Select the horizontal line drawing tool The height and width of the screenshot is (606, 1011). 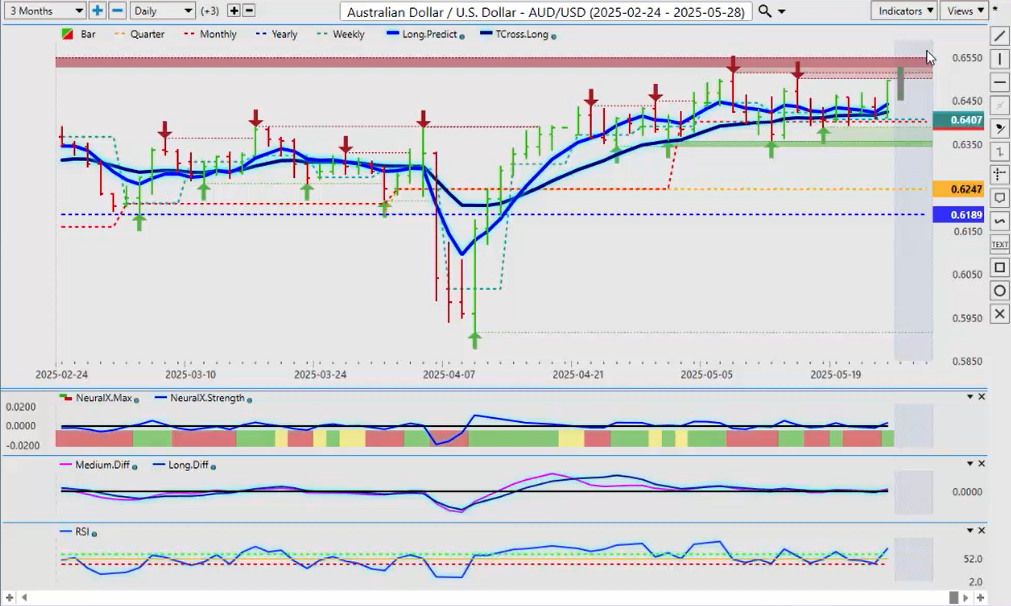tap(999, 82)
